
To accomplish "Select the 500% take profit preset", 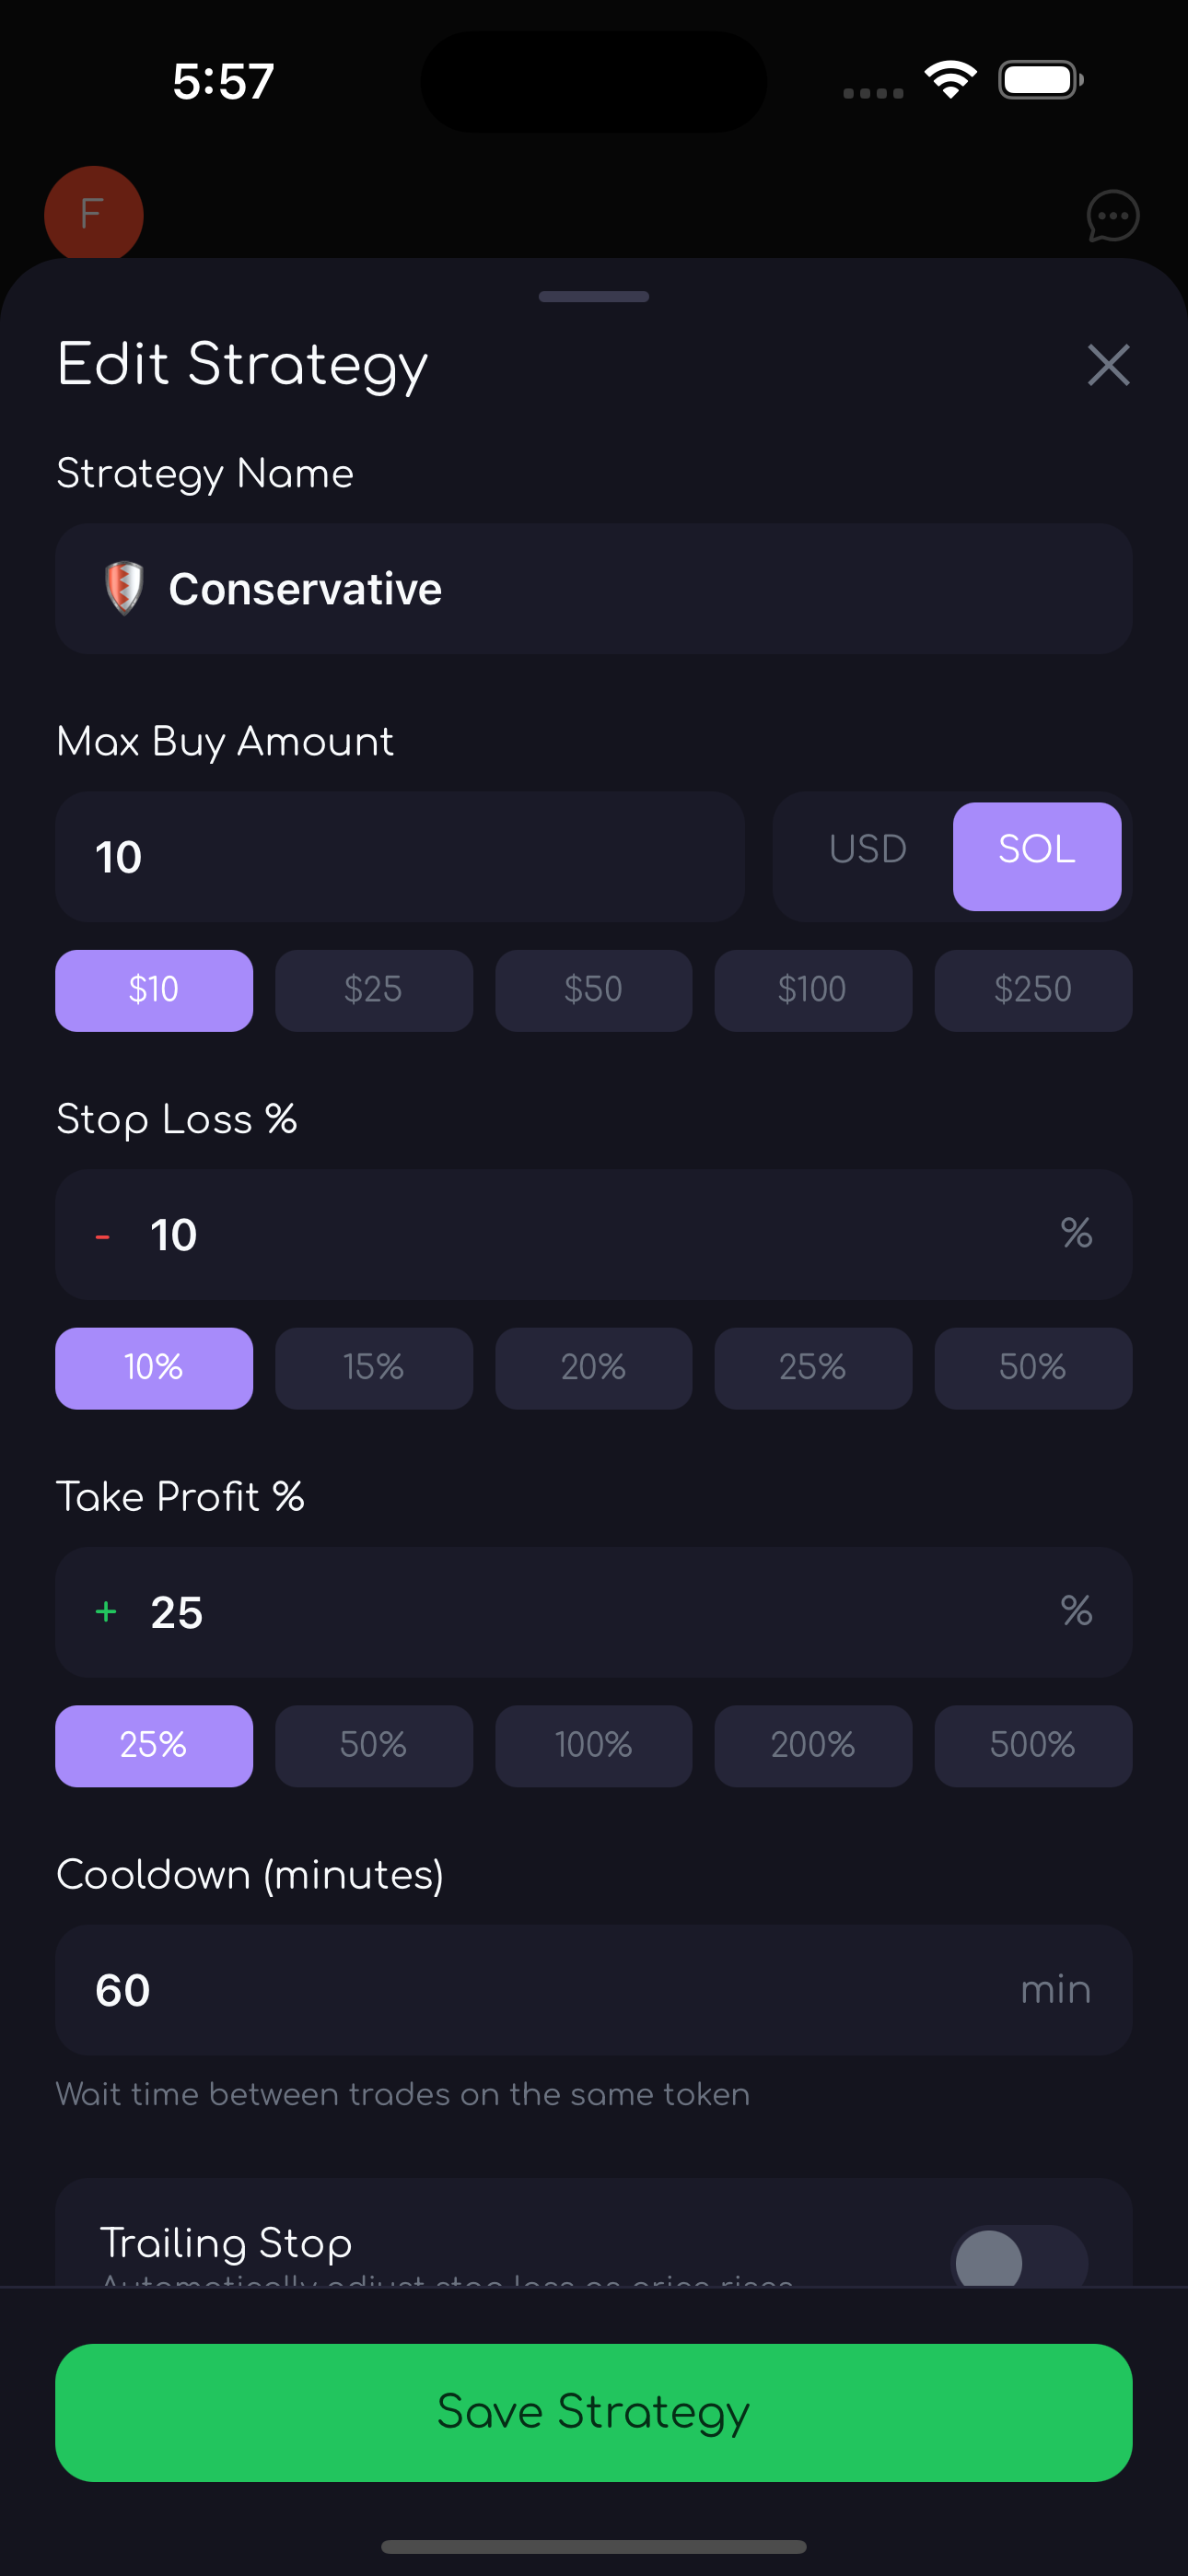I will click(x=1032, y=1746).
